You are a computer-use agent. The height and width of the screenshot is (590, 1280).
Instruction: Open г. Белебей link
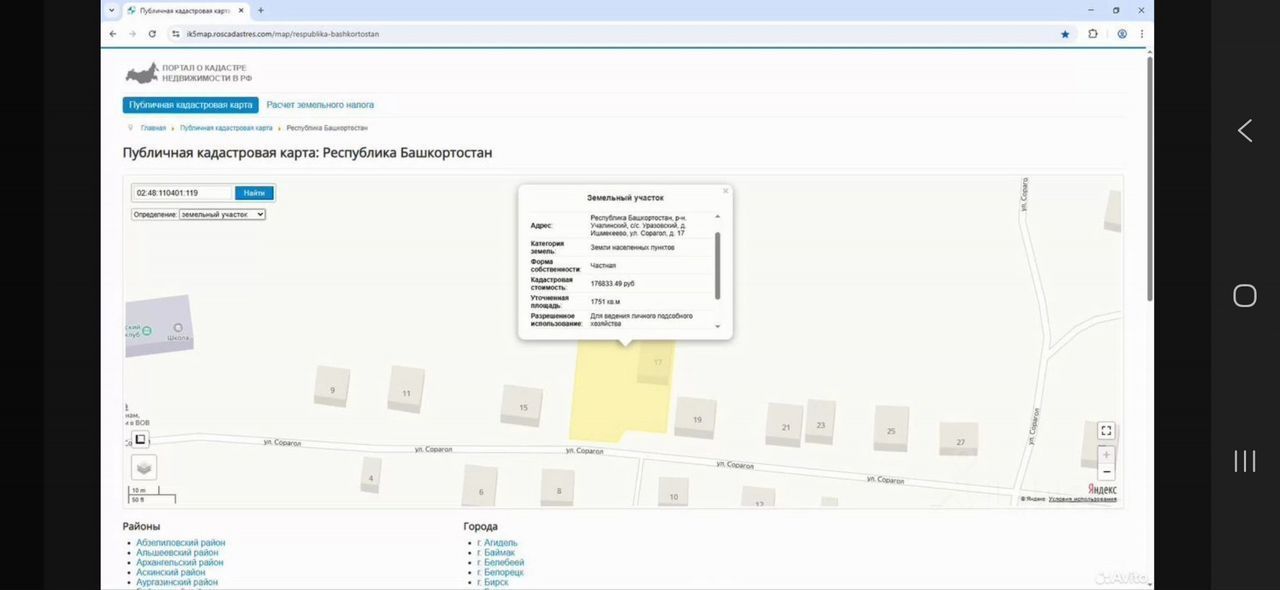pos(500,563)
